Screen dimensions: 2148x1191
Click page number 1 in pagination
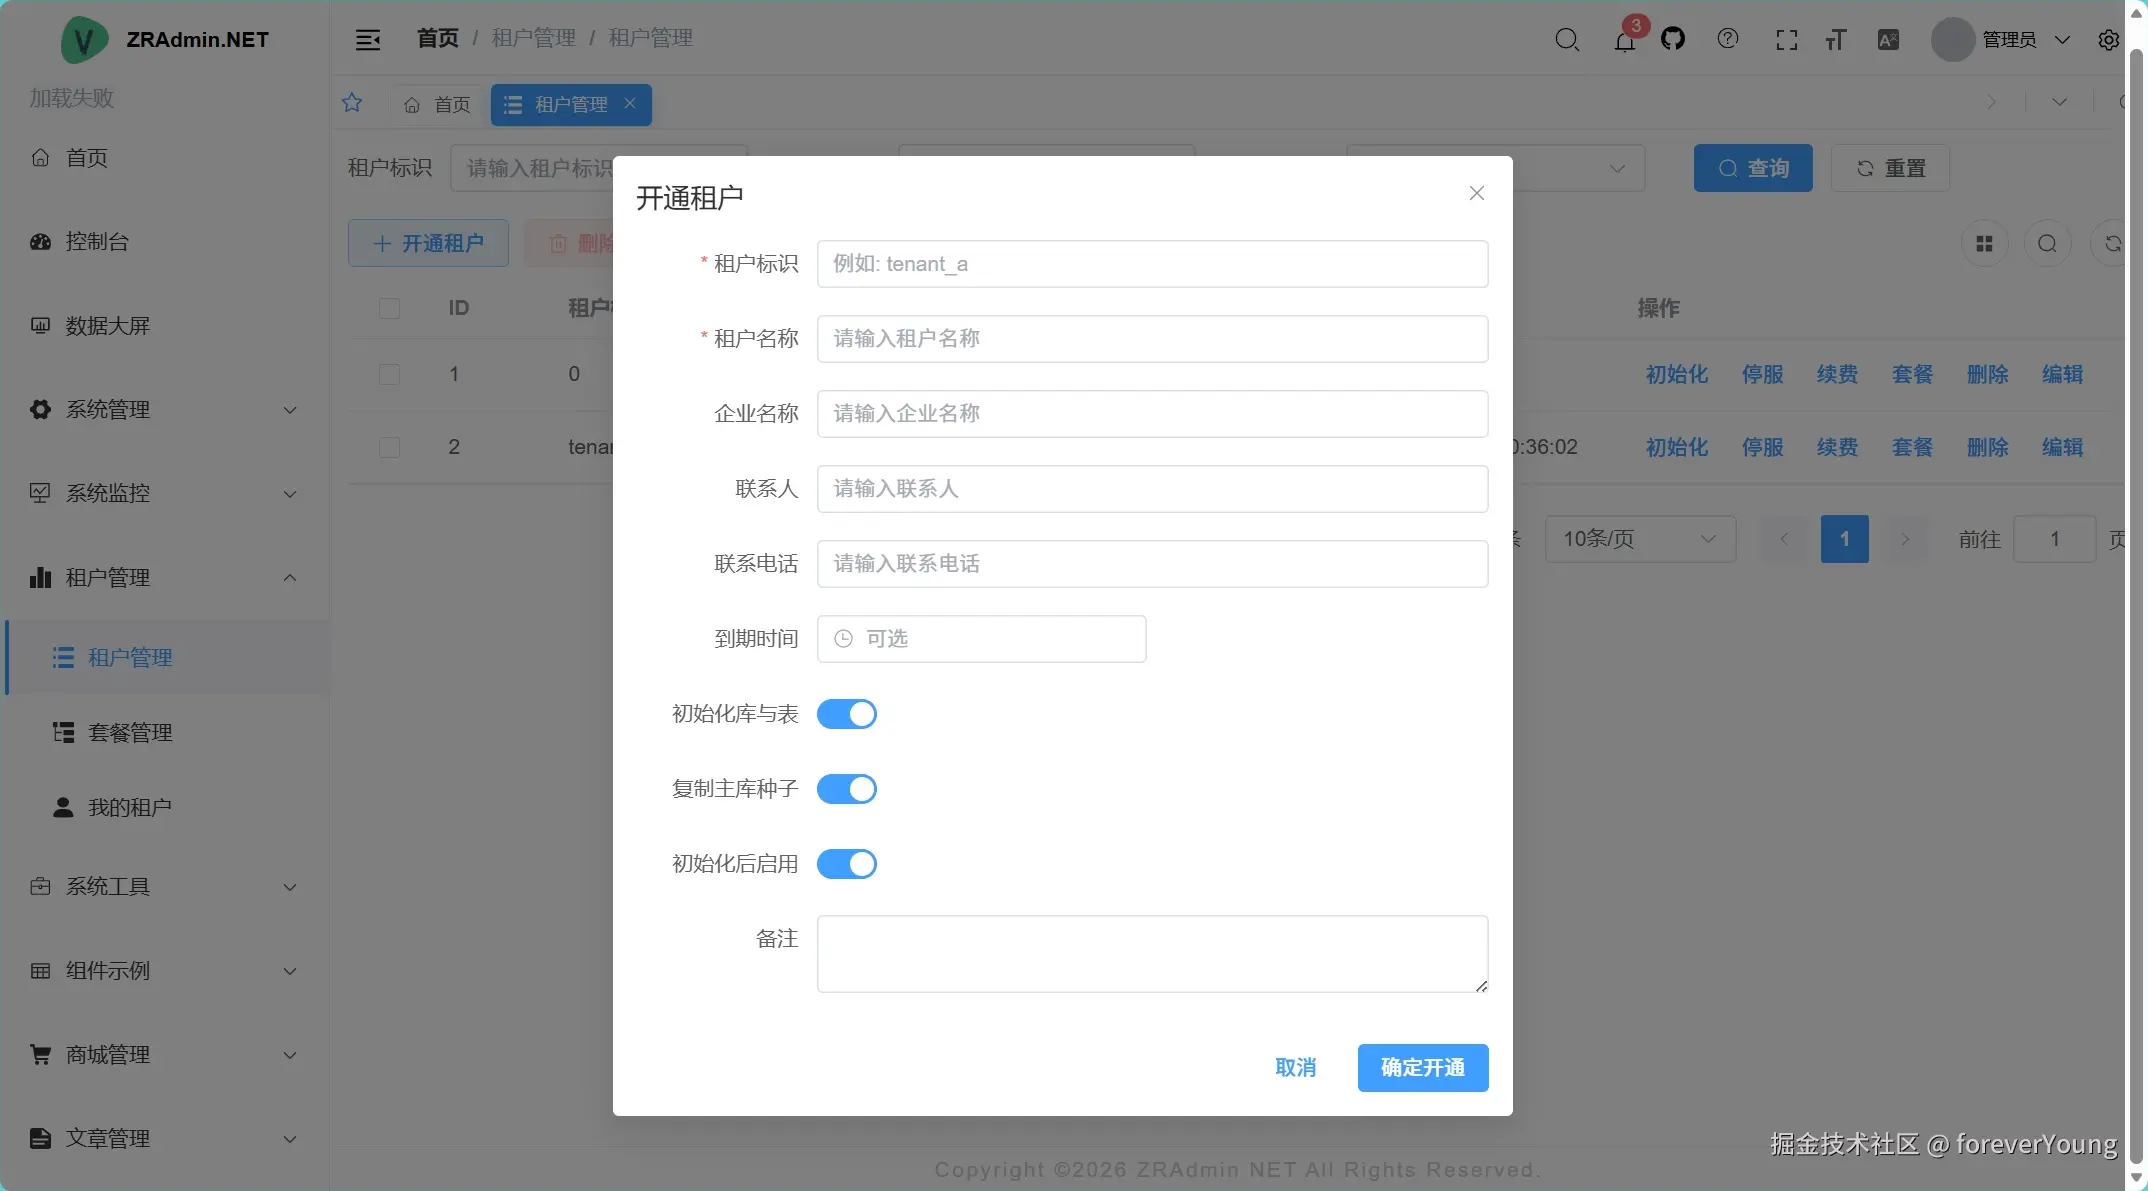click(1845, 539)
